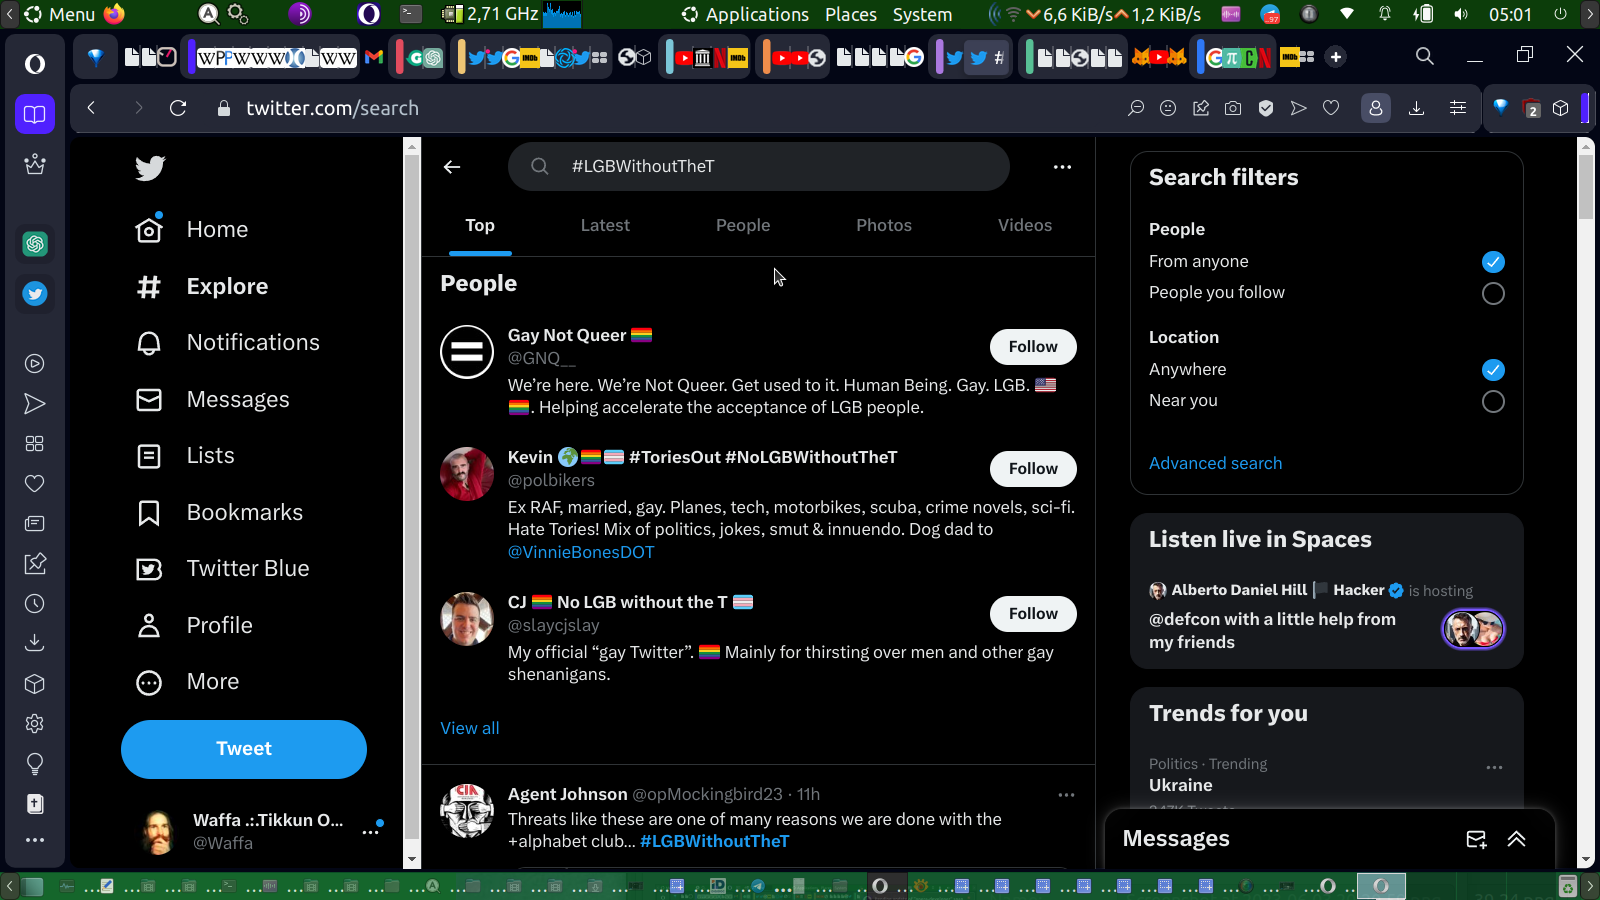Focus the #LGBWithoutTheT search field
This screenshot has width=1600, height=900.
coord(759,167)
